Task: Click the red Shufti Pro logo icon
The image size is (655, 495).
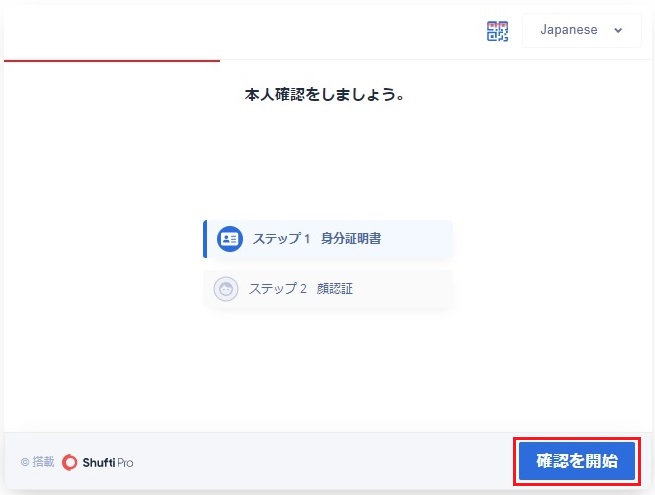Action: coord(69,462)
